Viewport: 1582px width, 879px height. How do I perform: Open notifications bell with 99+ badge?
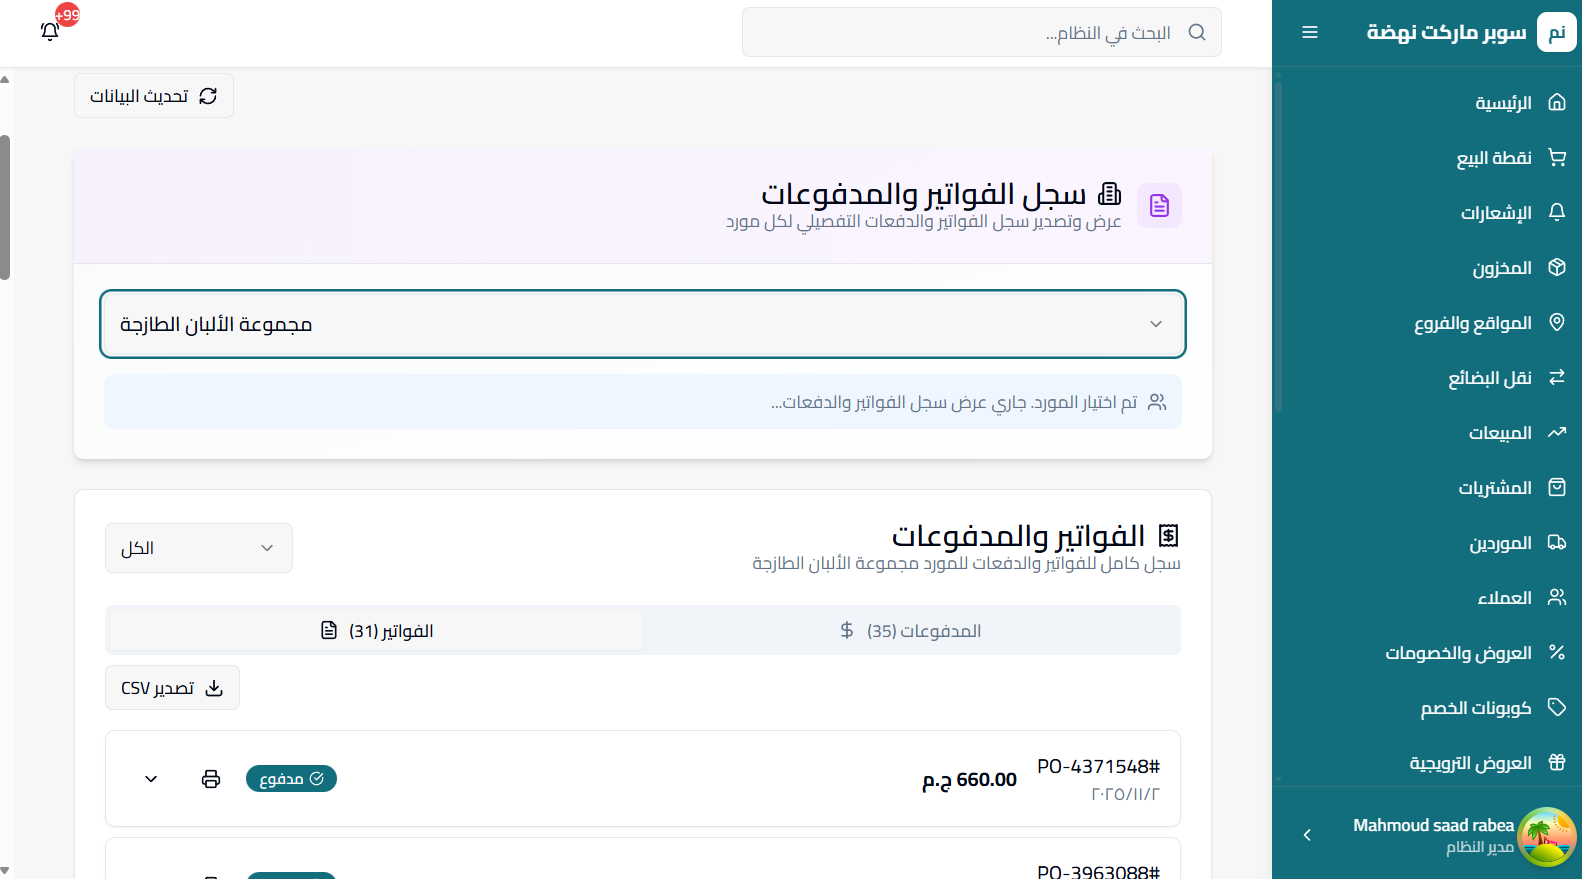click(50, 31)
